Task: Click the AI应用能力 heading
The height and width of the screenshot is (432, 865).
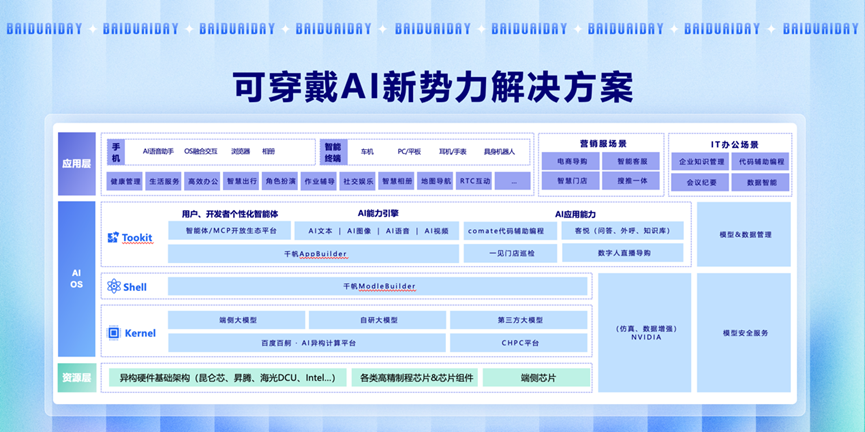Action: [575, 214]
